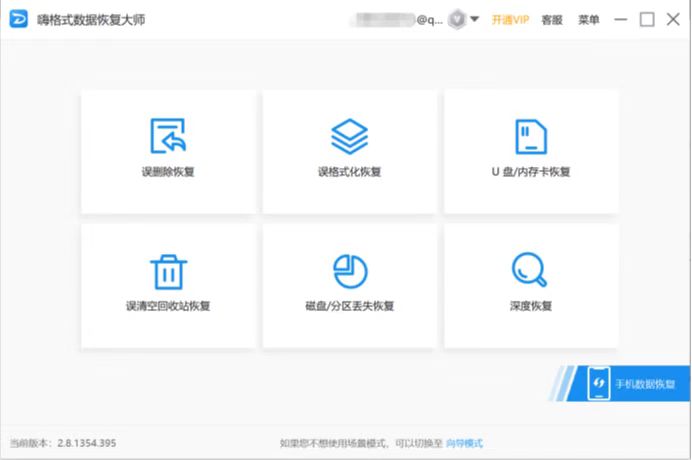Viewport: 692px width, 460px height.
Task: Open the 客服 support menu
Action: 551,19
